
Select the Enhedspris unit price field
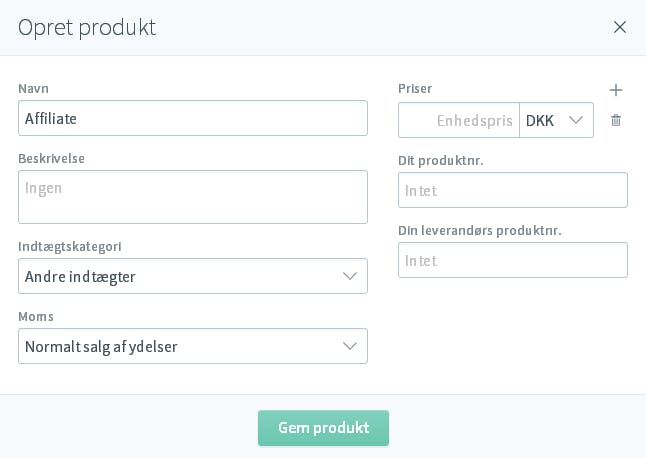click(459, 120)
